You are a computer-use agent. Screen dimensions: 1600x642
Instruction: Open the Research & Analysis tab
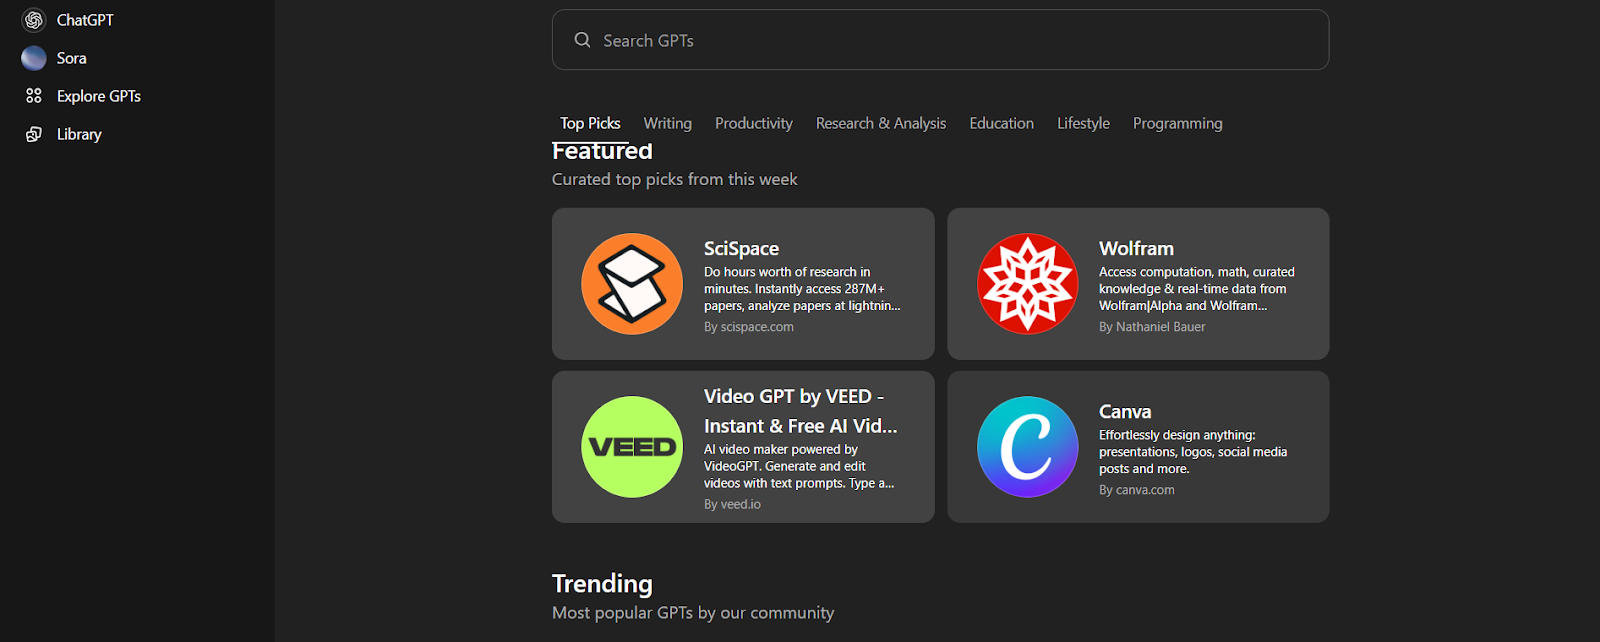(x=881, y=123)
